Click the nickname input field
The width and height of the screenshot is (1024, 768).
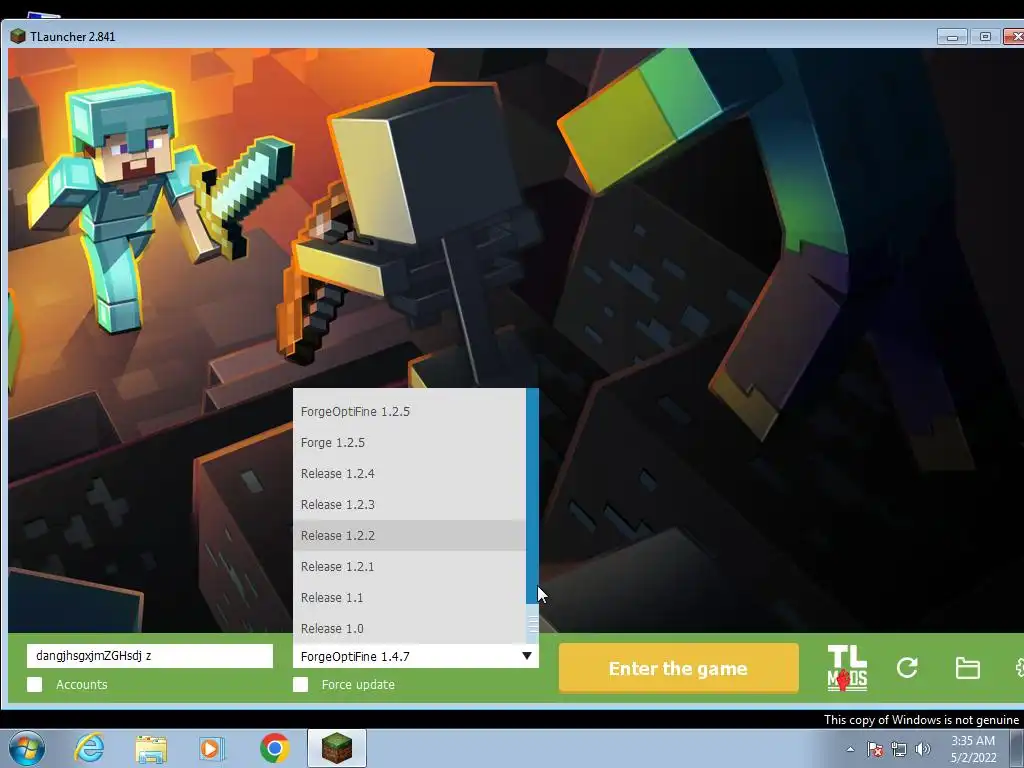150,656
